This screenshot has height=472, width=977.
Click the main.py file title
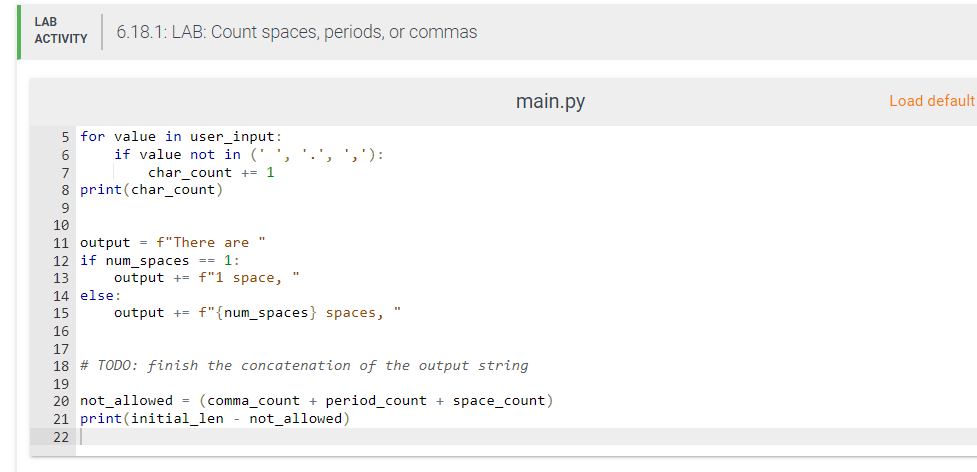coord(550,101)
